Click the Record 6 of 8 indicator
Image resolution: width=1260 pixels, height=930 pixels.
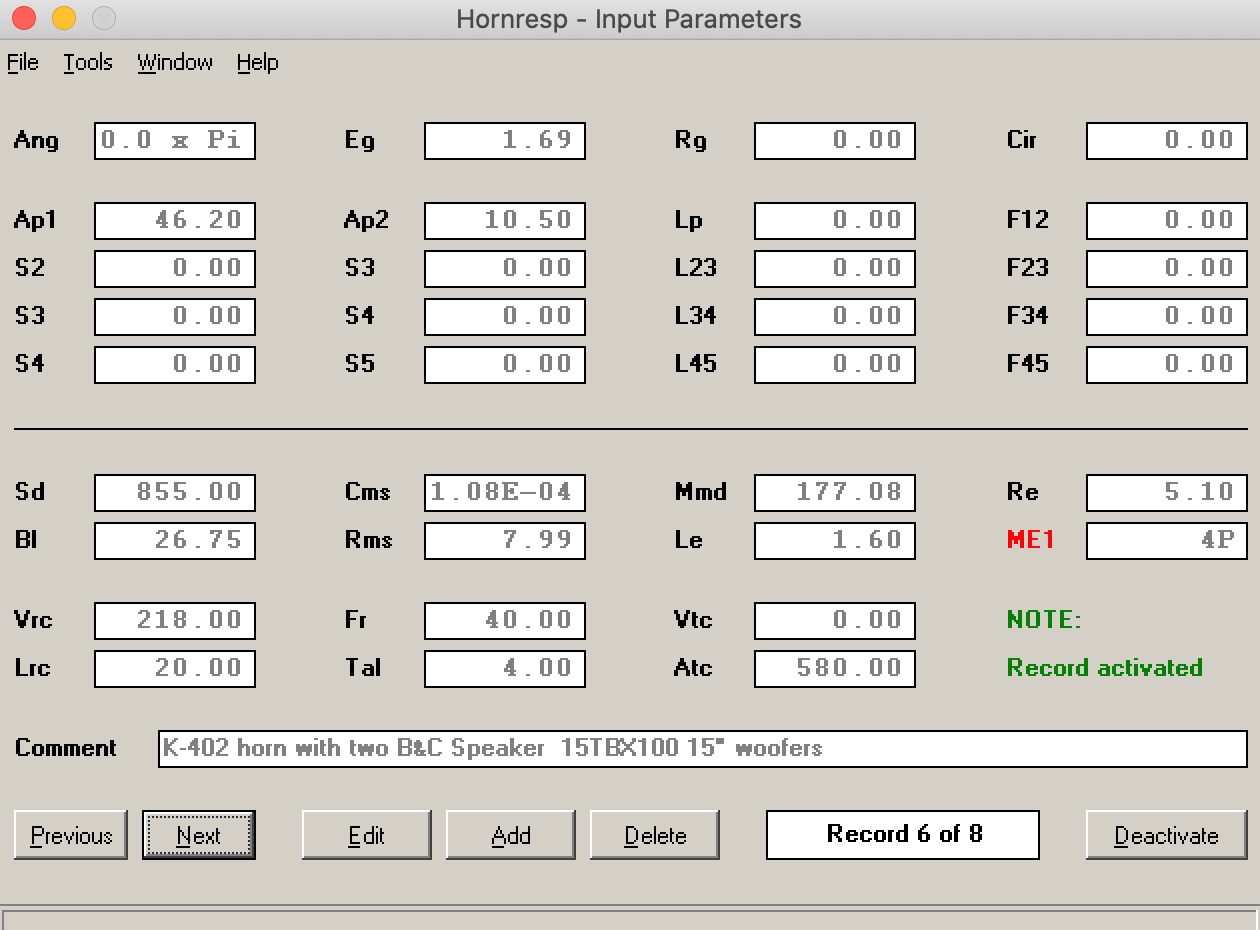[903, 835]
